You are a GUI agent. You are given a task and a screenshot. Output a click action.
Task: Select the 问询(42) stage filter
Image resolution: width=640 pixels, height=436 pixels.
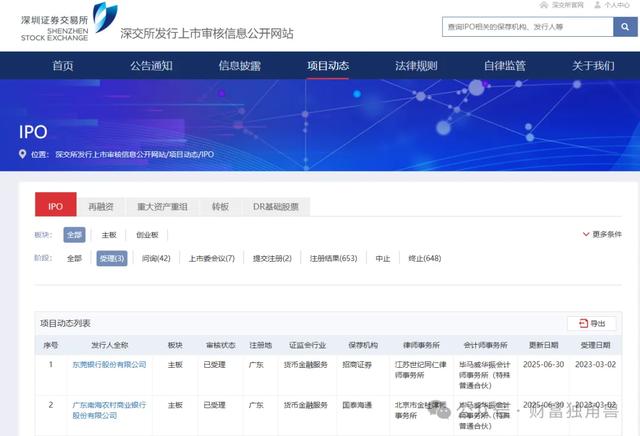pos(156,258)
